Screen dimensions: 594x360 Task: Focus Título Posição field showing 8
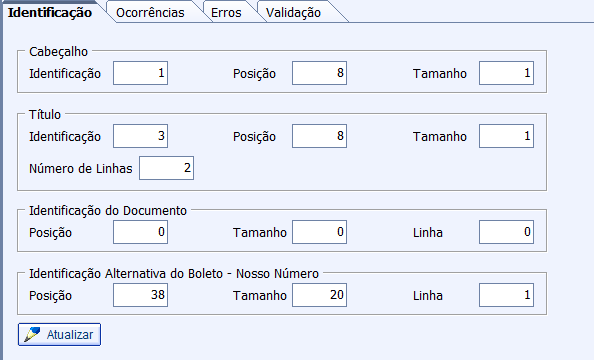(x=319, y=136)
